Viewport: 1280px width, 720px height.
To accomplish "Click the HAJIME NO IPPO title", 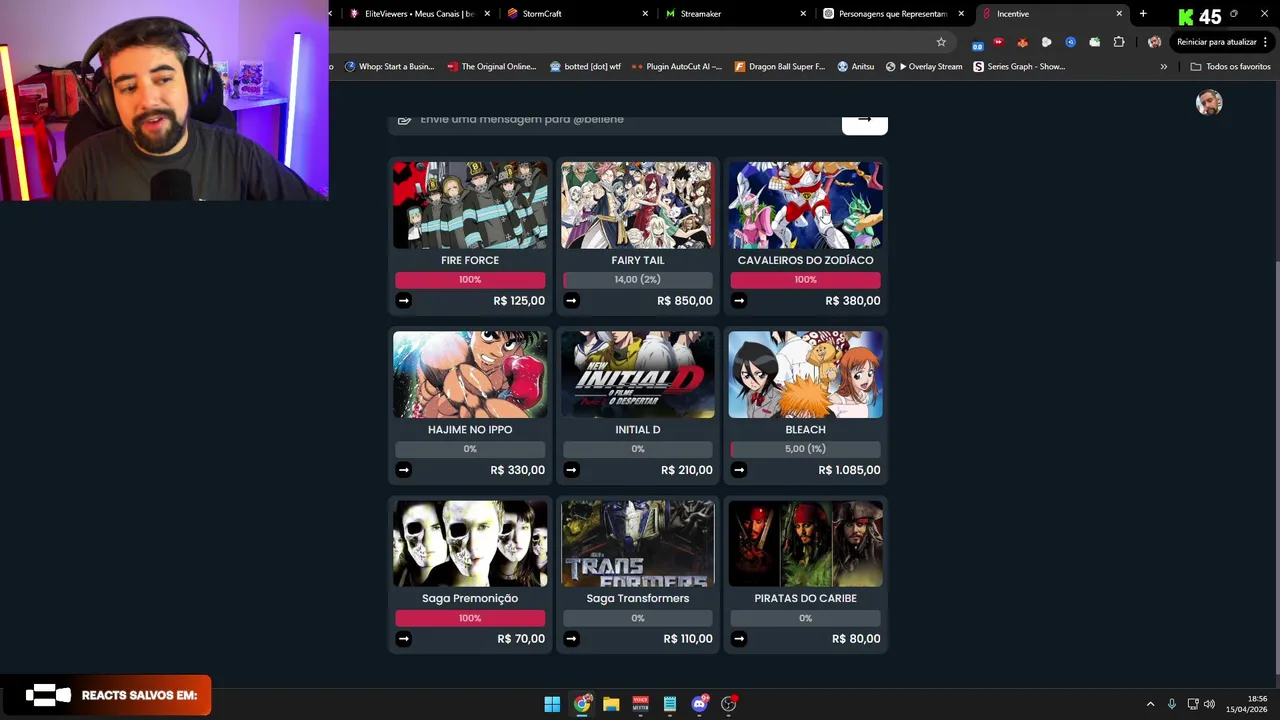I will click(x=470, y=429).
